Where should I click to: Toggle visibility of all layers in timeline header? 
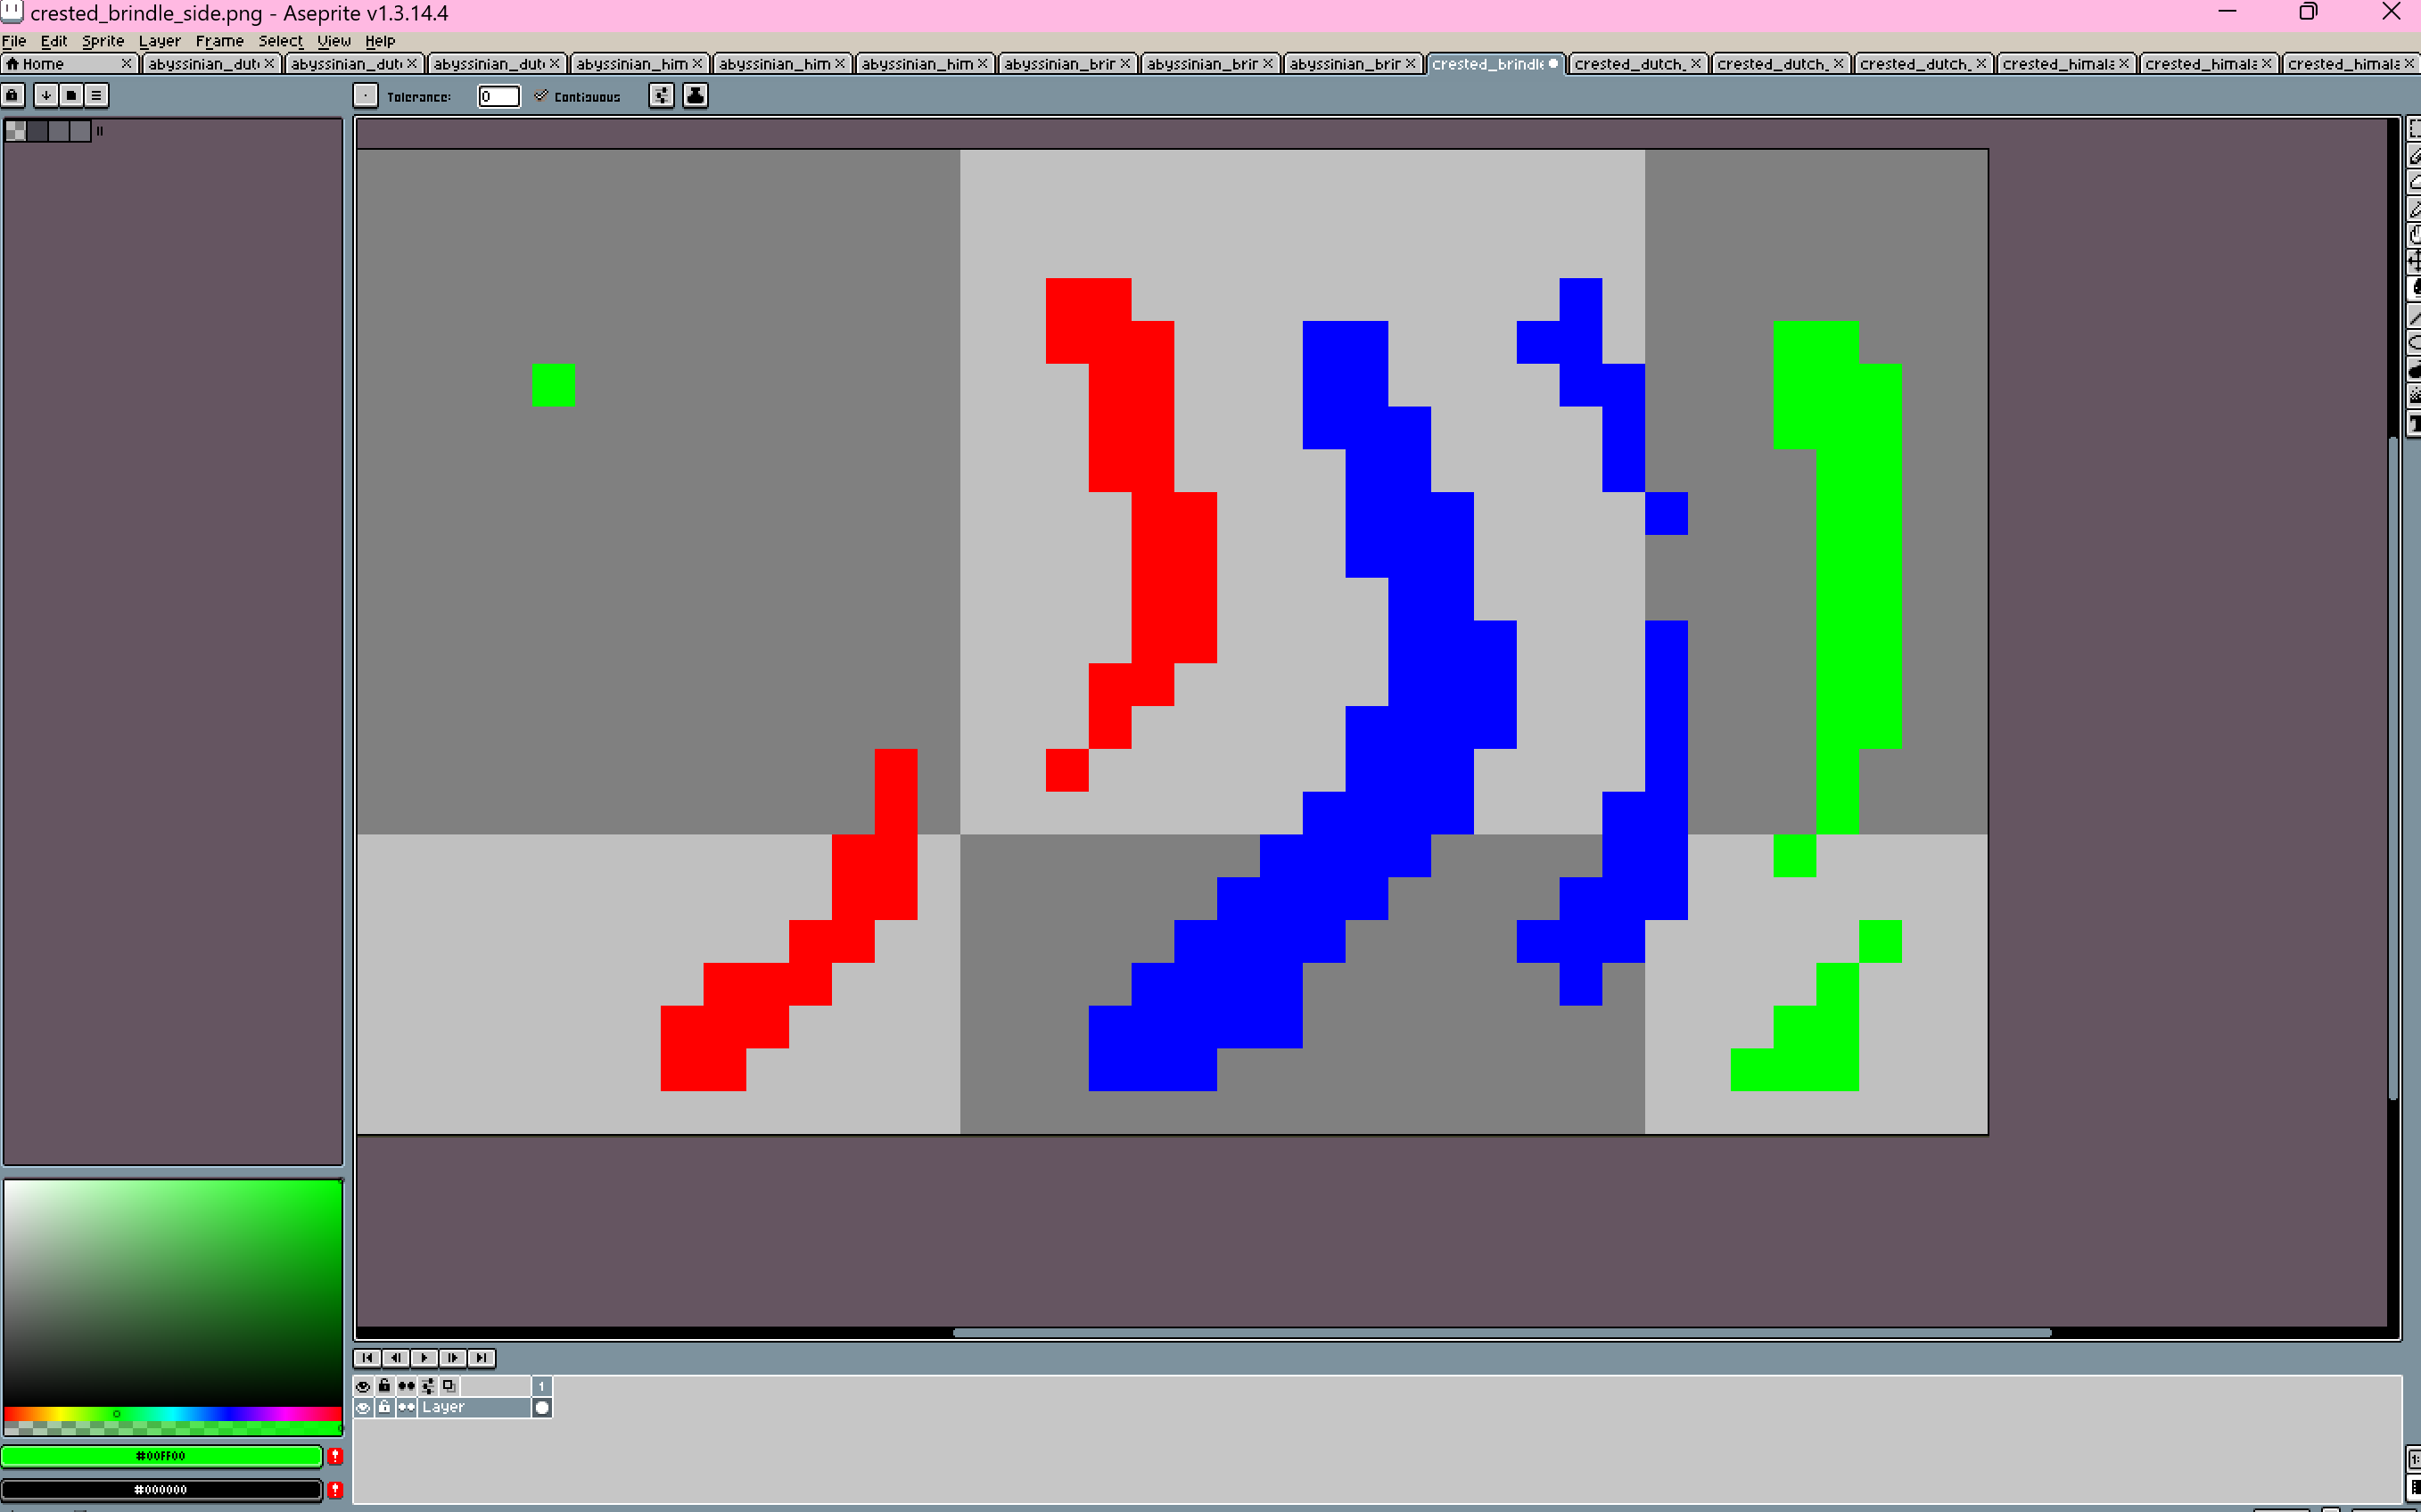363,1386
